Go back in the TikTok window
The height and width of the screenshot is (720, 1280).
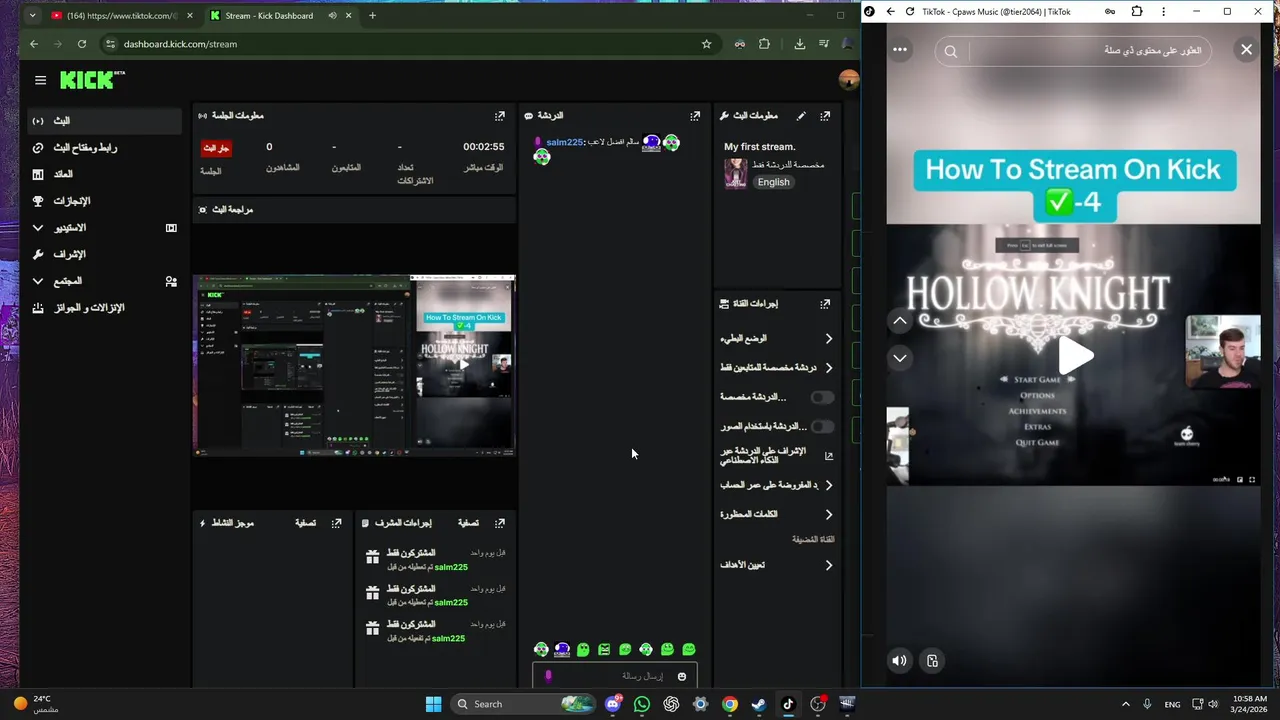890,12
